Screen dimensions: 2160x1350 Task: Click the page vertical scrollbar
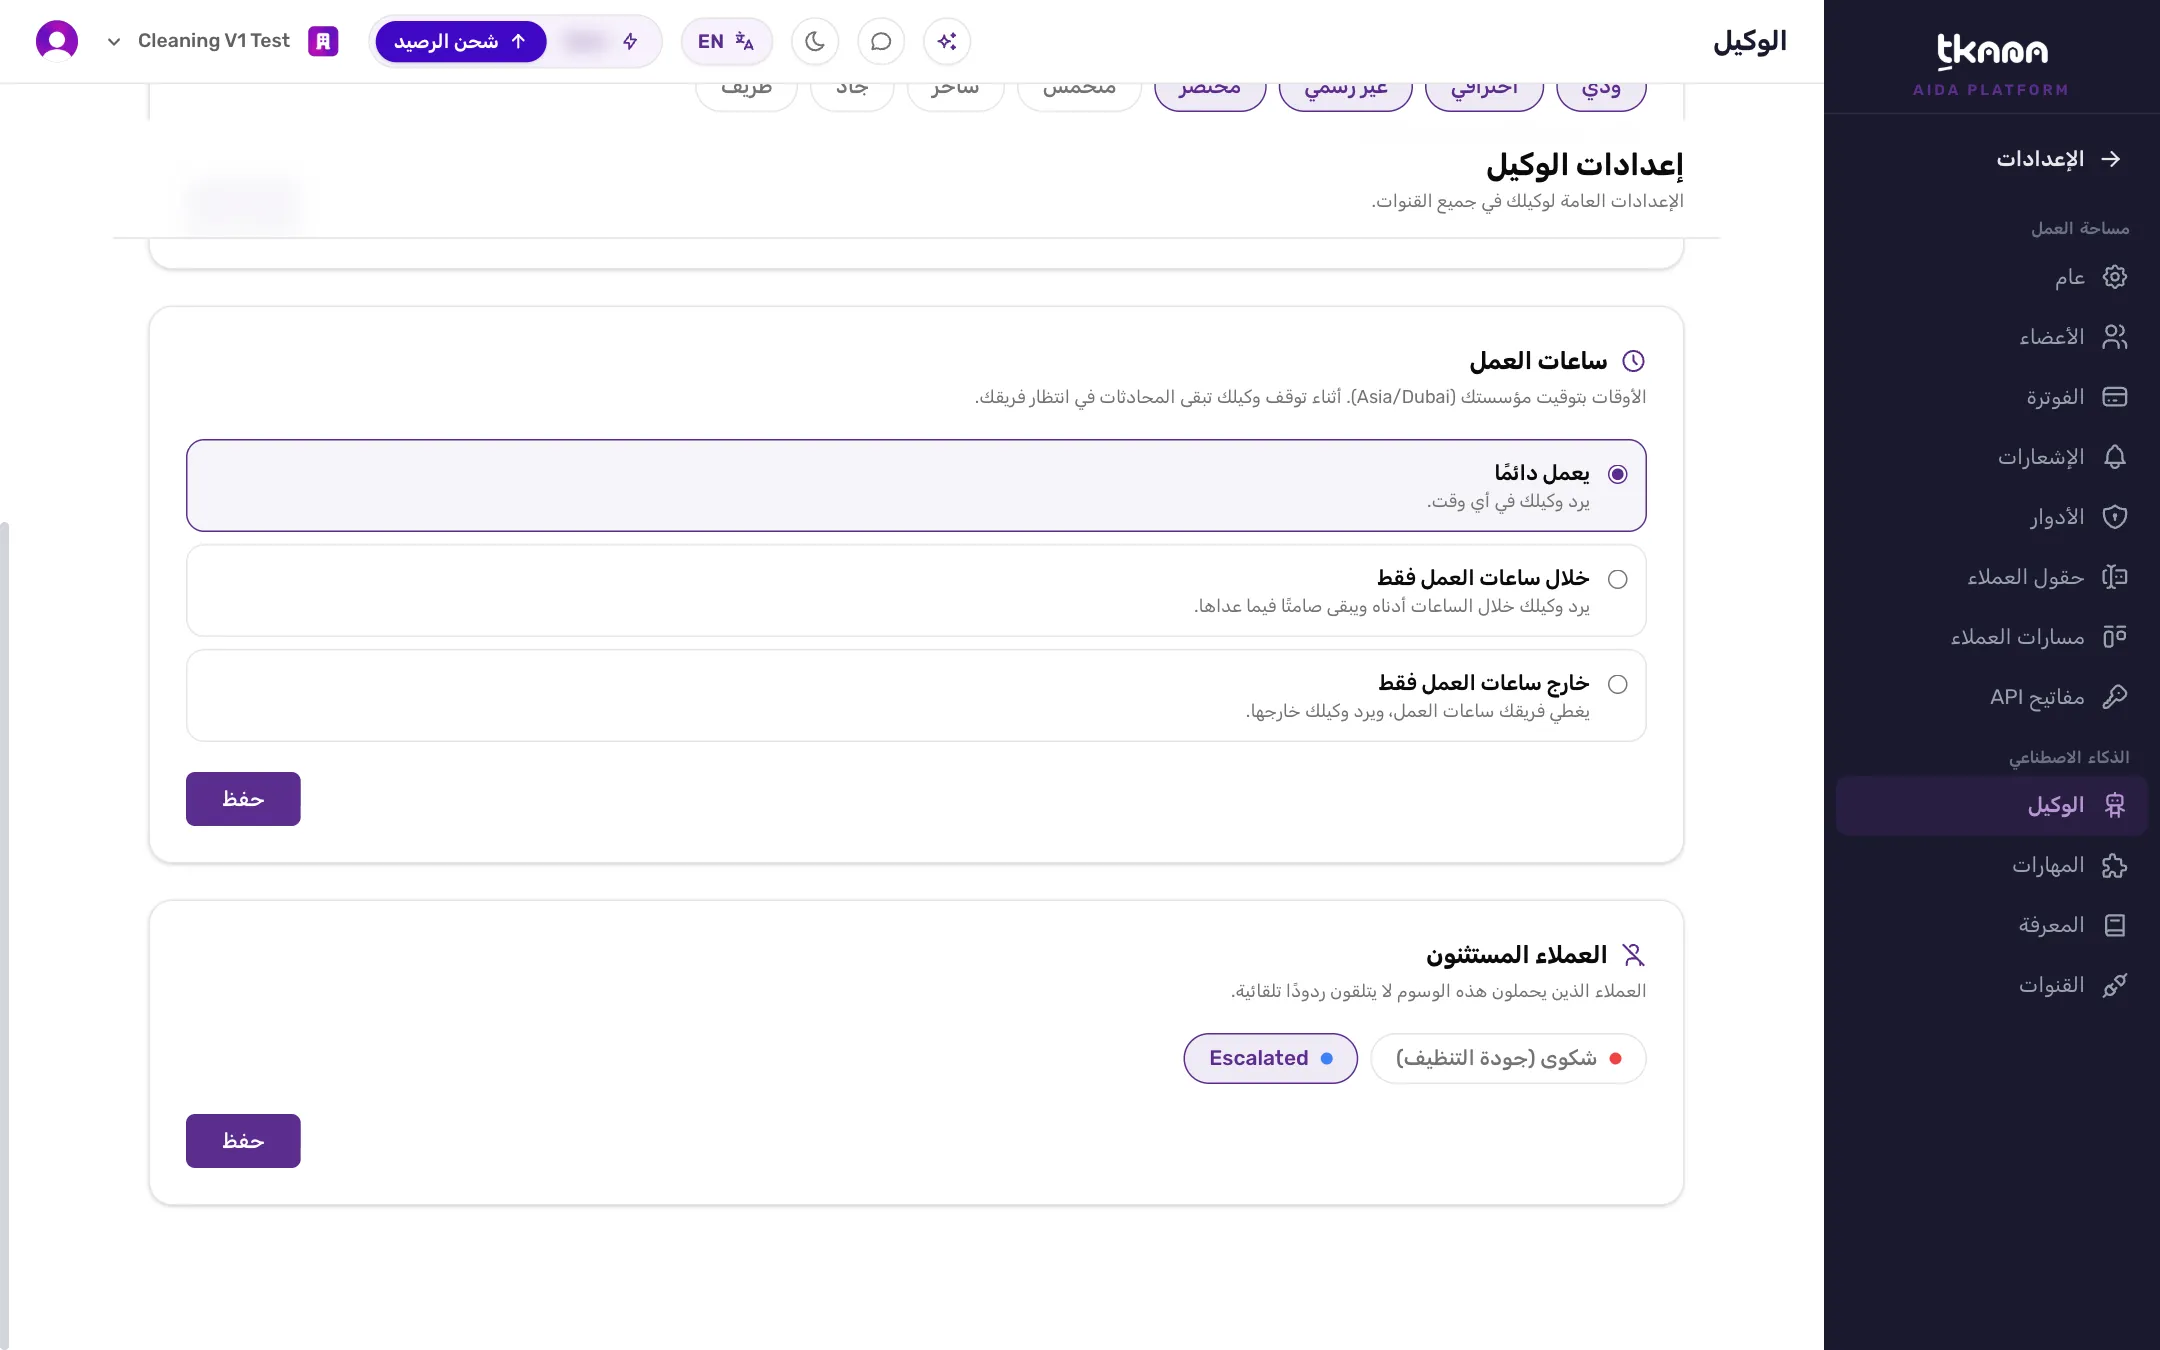point(5,935)
